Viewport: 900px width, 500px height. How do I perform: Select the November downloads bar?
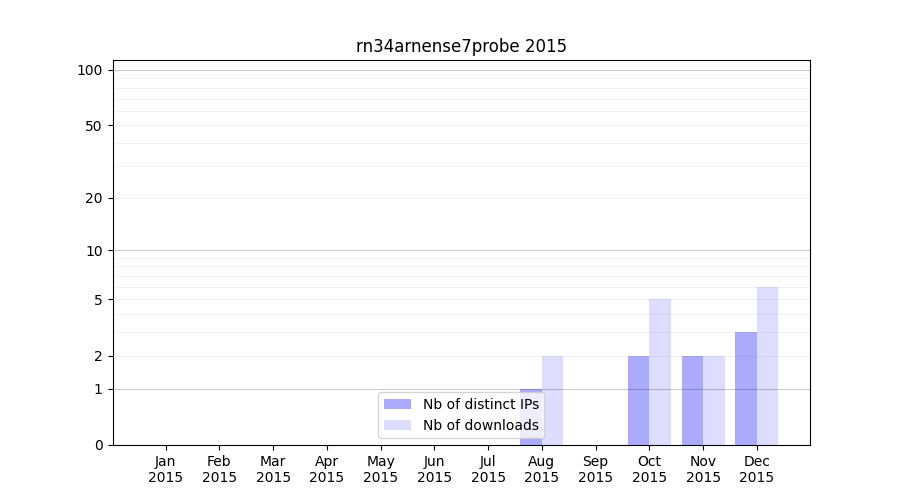click(x=714, y=400)
